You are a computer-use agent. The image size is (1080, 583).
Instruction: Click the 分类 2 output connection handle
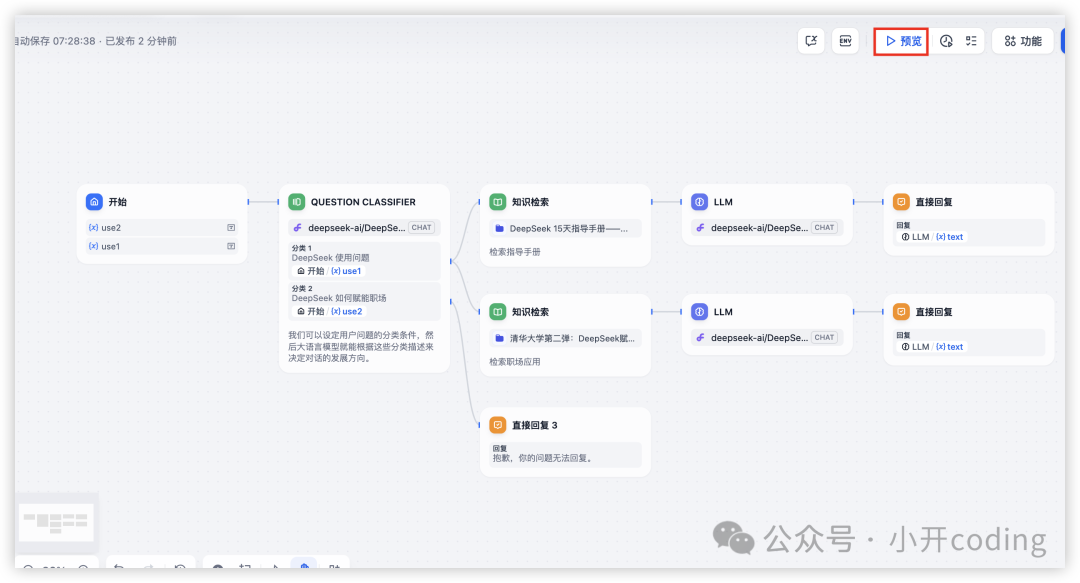click(450, 301)
